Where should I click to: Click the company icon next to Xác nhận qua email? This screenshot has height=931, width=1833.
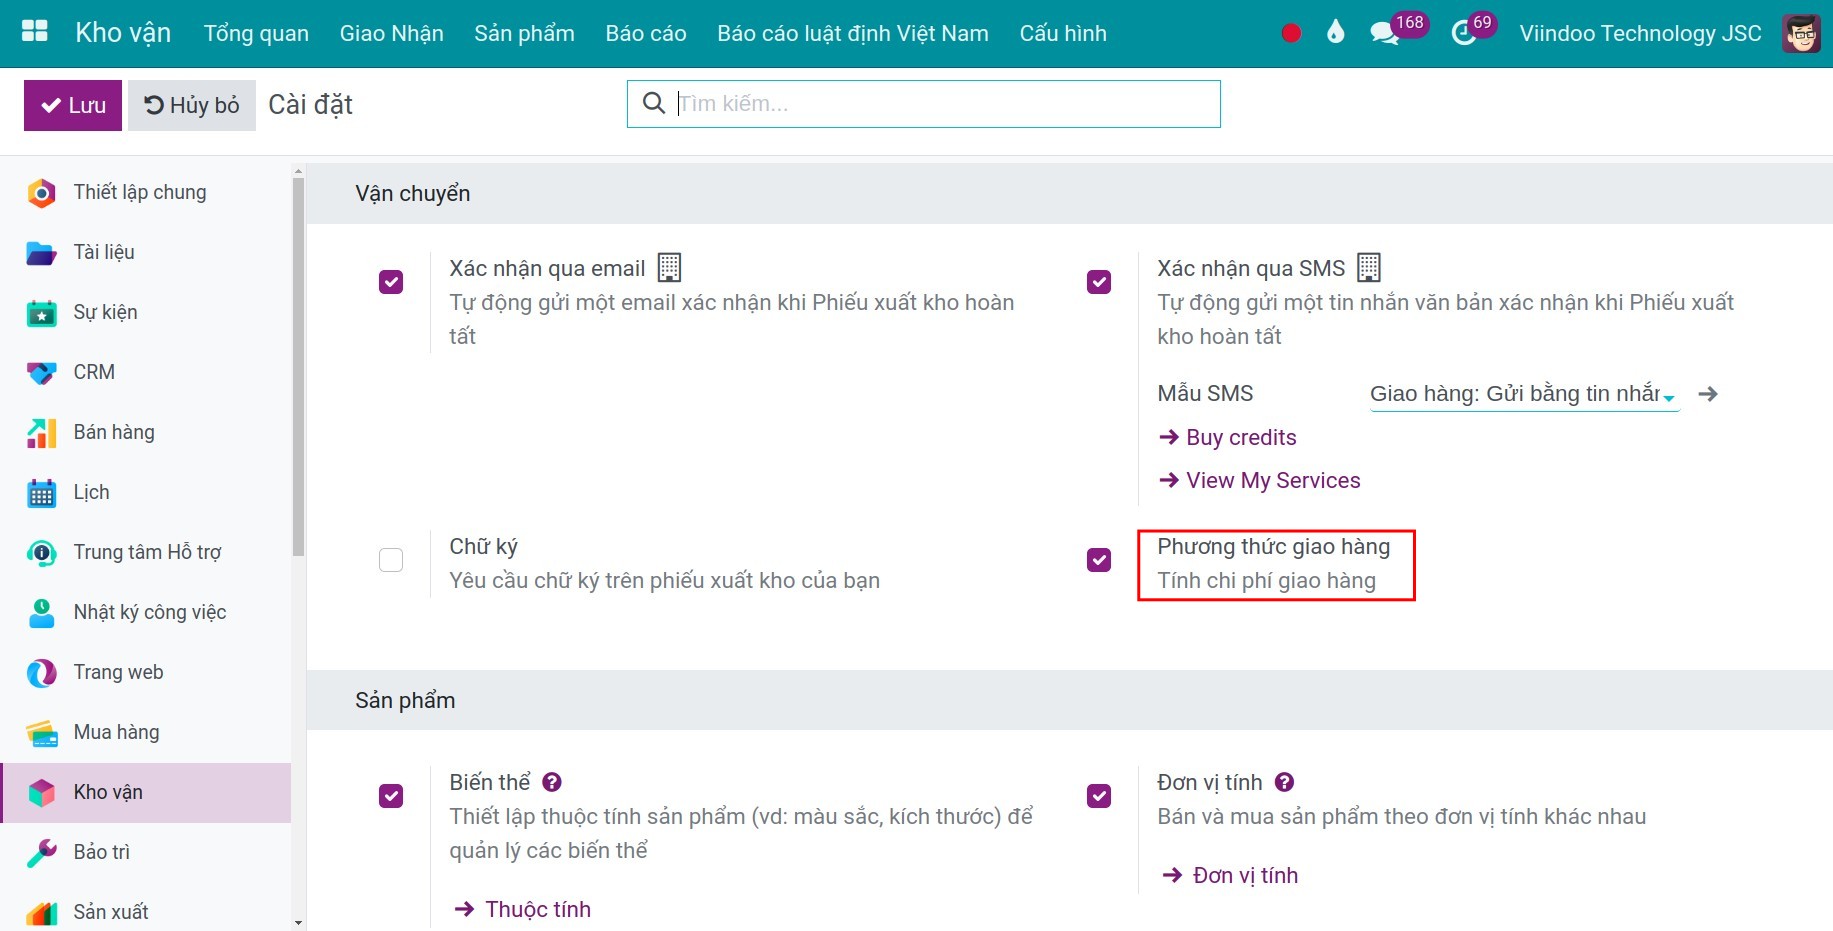point(669,268)
